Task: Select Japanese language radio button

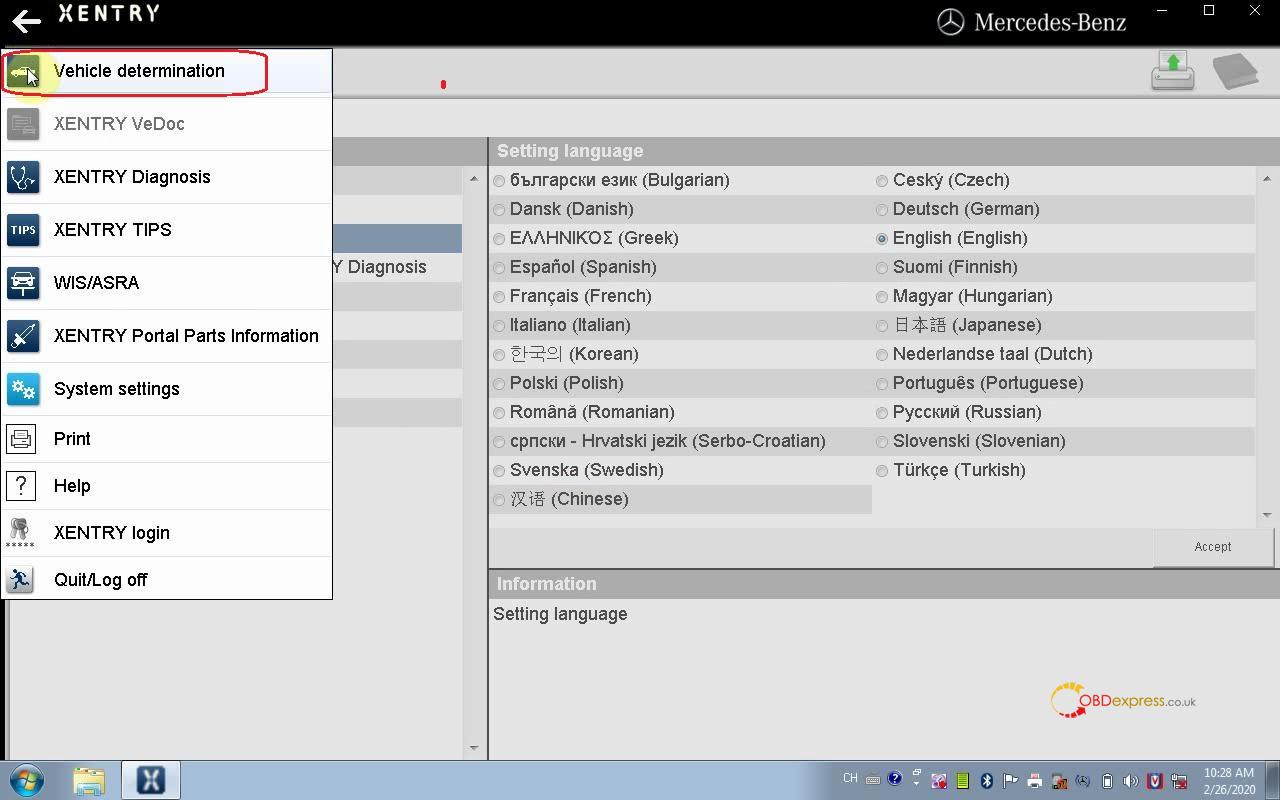Action: [x=882, y=326]
